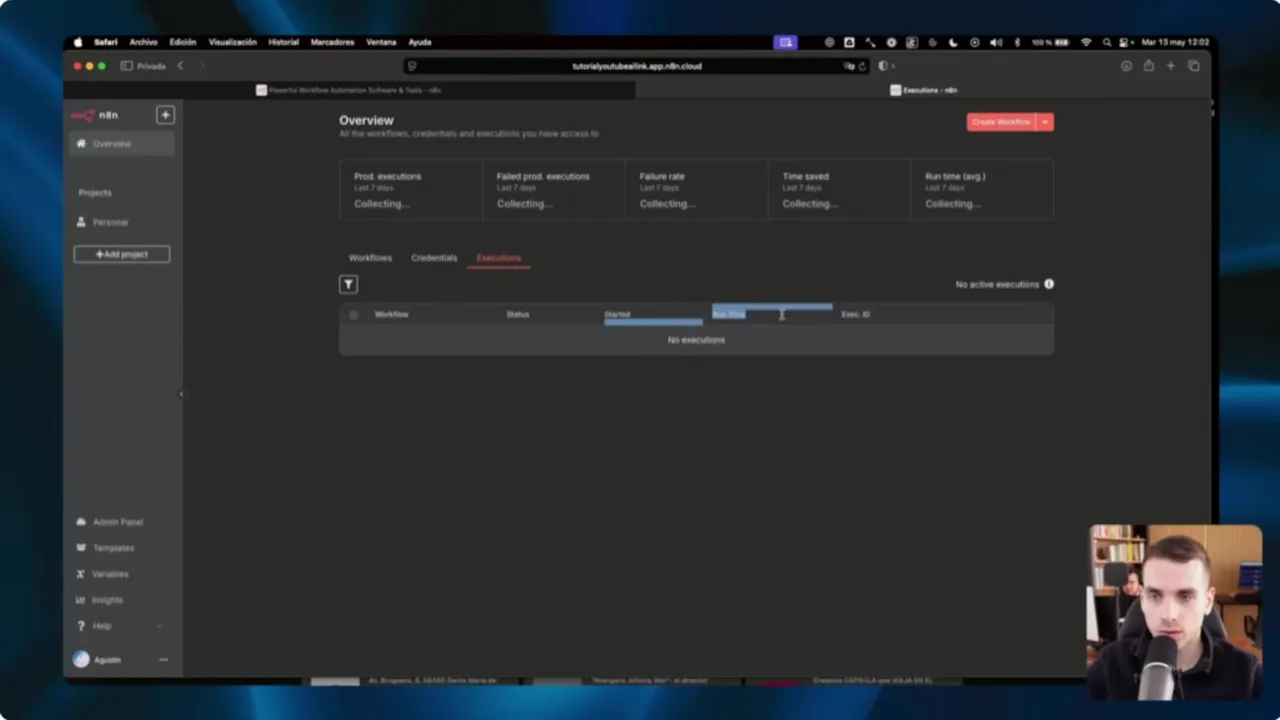Viewport: 1280px width, 720px height.
Task: Reload the page in Safari
Action: [862, 66]
